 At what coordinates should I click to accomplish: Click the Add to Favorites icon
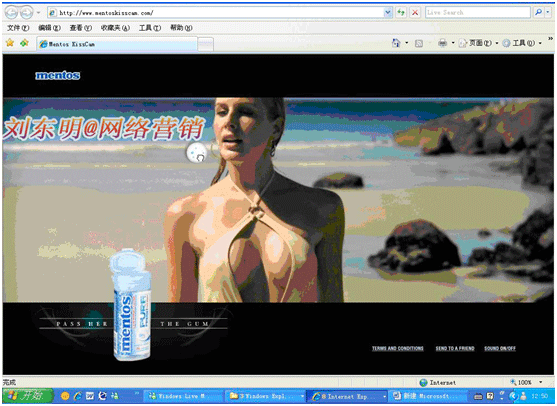pyautogui.click(x=24, y=43)
